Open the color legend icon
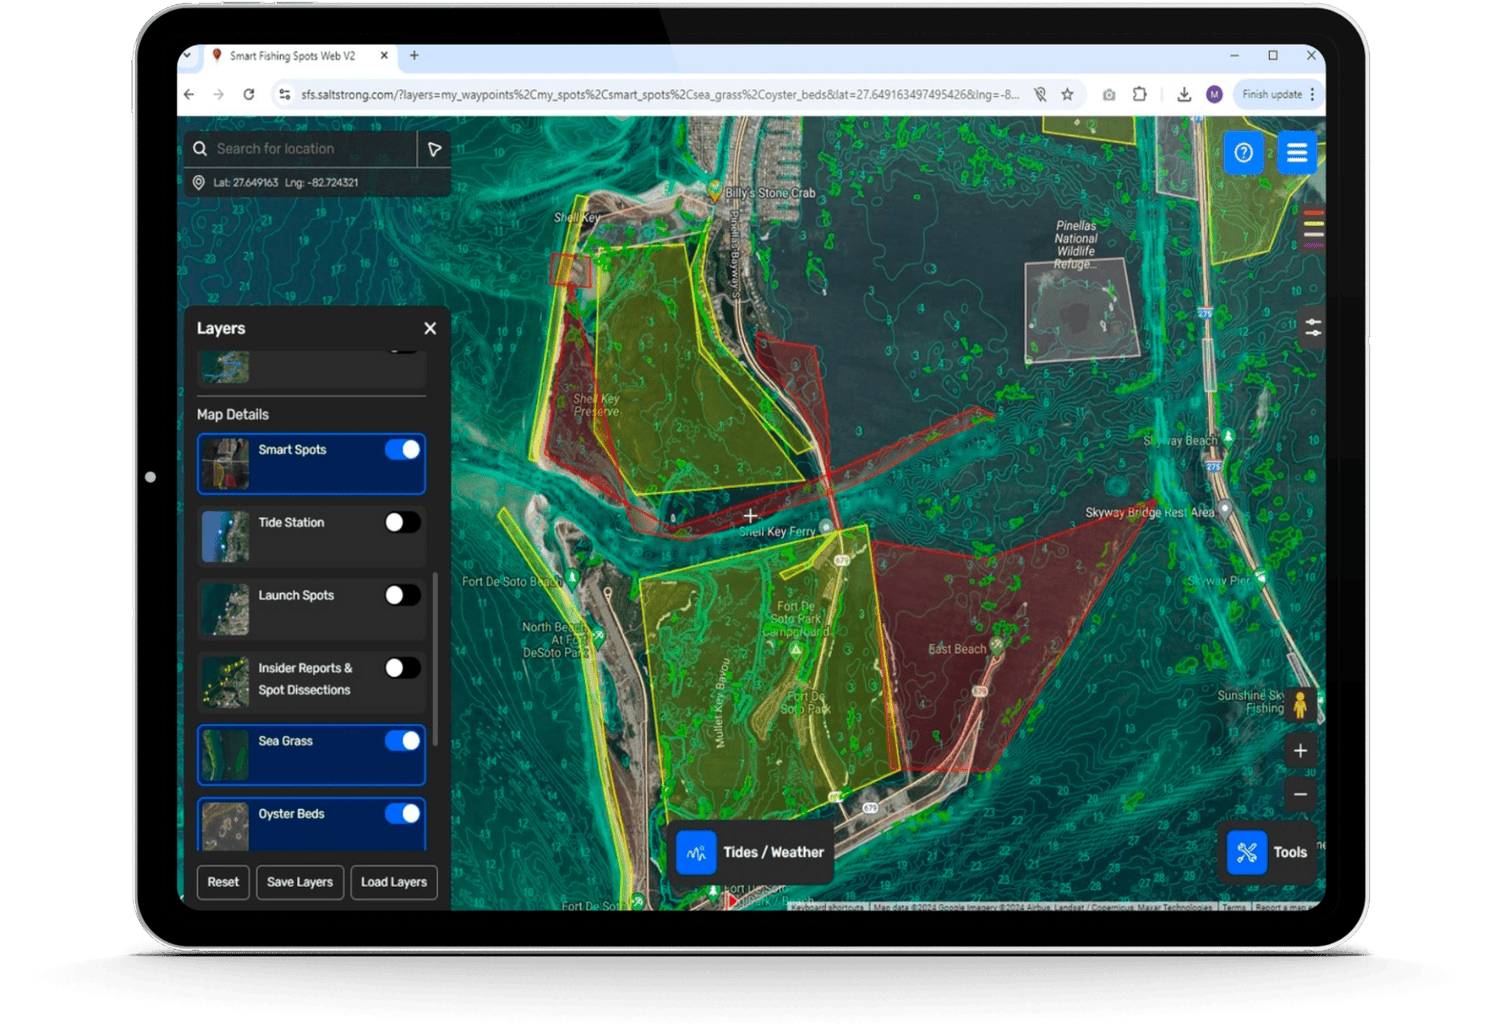This screenshot has width=1500, height=1033. click(1313, 228)
